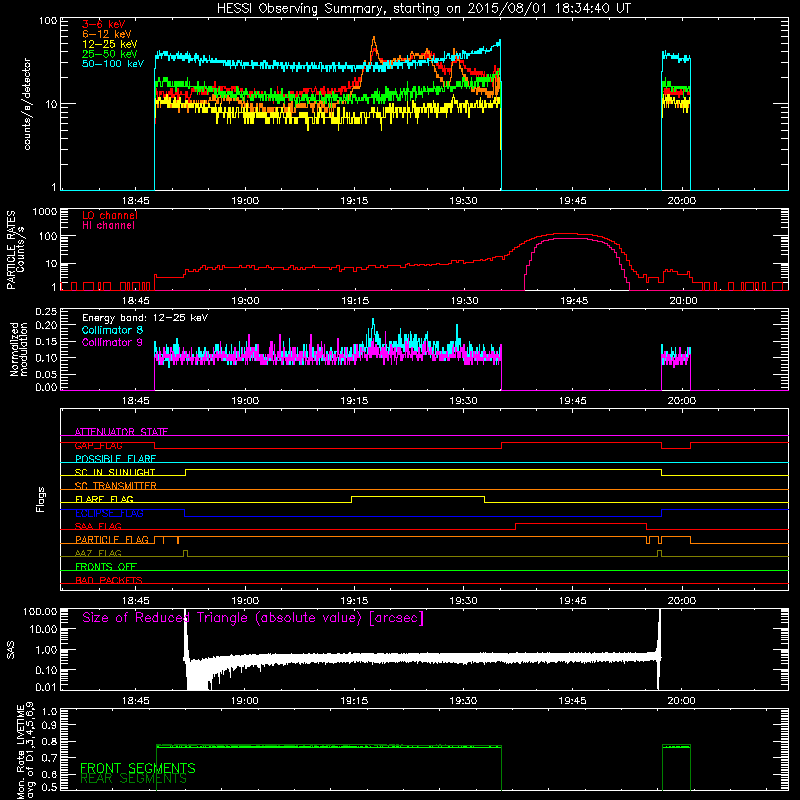Click the Energy band: 12-25 keV label

pos(145,318)
